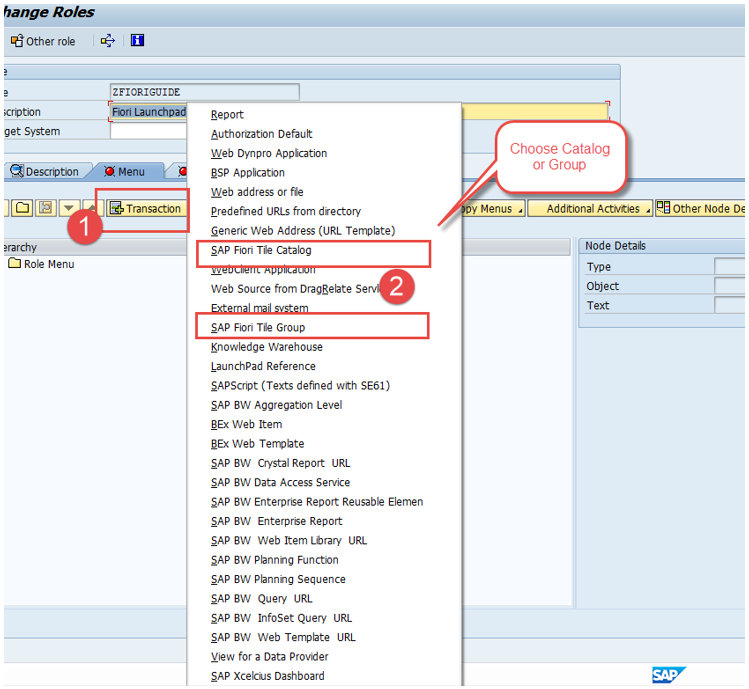749x689 pixels.
Task: Switch to the Menu tab
Action: coord(124,171)
